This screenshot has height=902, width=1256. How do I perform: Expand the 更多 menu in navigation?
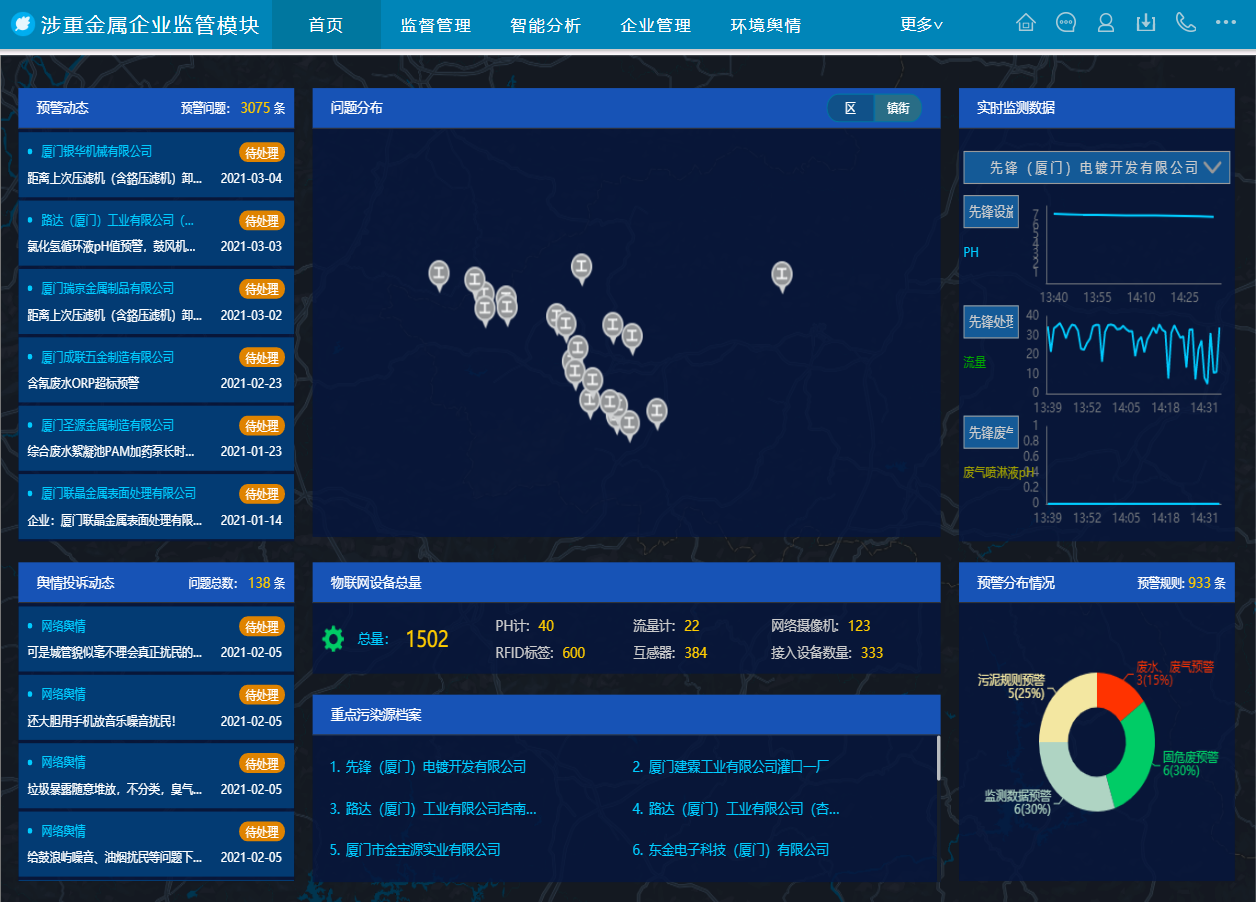pos(921,25)
